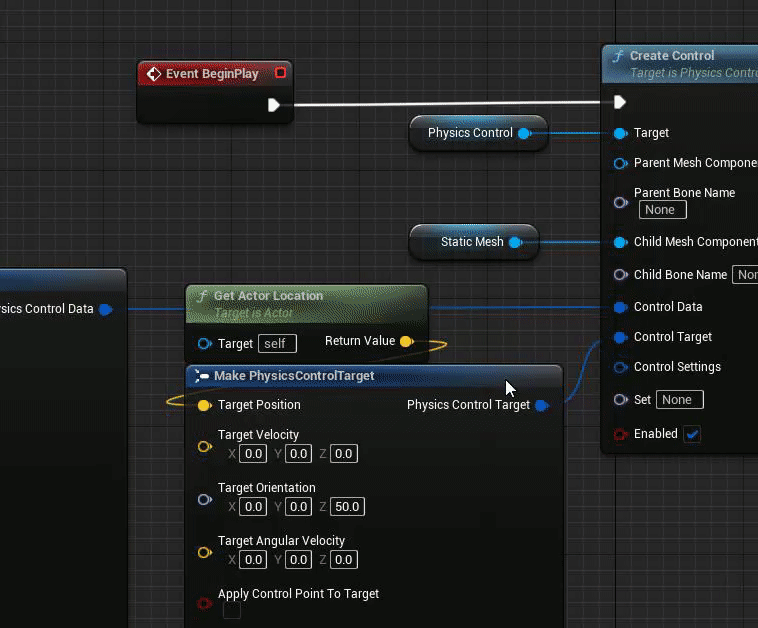This screenshot has height=628, width=758.
Task: Click the Physics Control Target output pin
Action: pyautogui.click(x=542, y=405)
